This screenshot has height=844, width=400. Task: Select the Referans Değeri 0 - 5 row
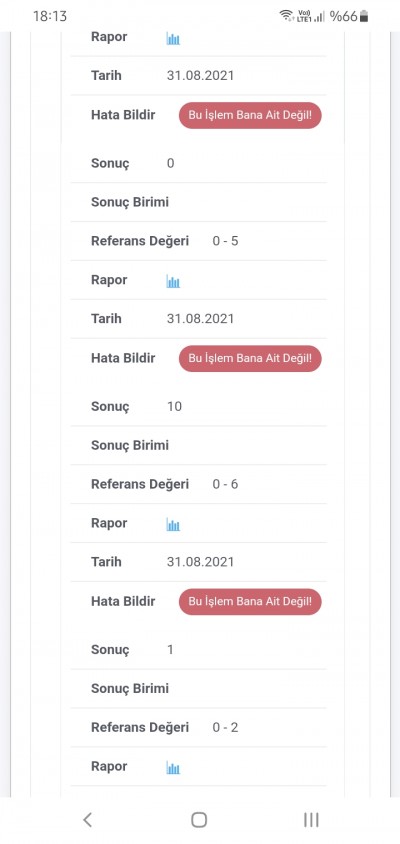[x=199, y=241]
